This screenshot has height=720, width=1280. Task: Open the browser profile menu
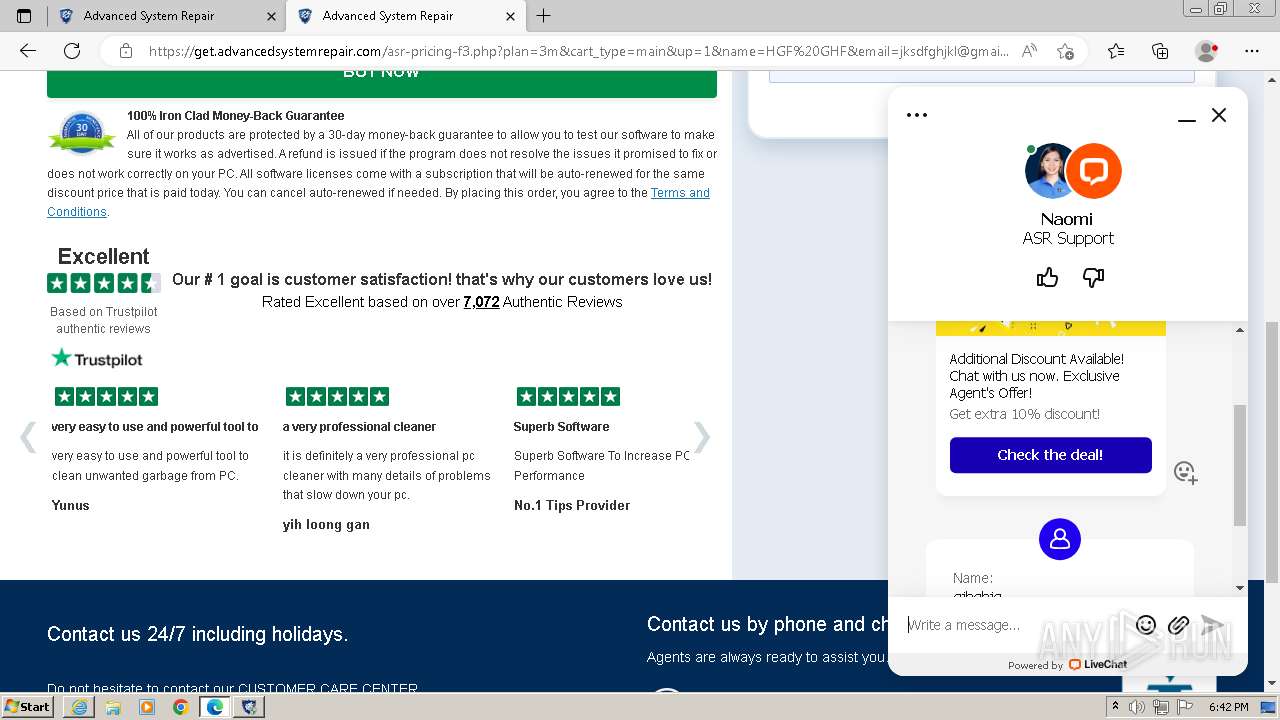point(1207,51)
